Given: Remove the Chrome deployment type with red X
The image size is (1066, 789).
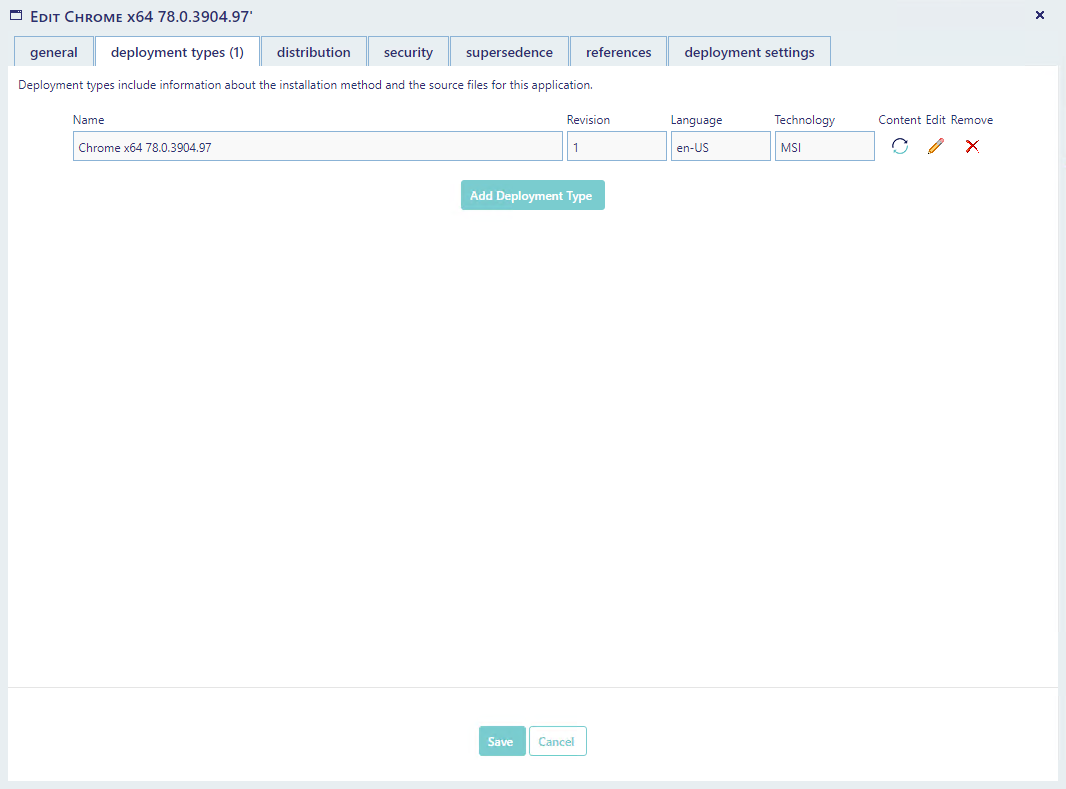Looking at the screenshot, I should tap(972, 146).
